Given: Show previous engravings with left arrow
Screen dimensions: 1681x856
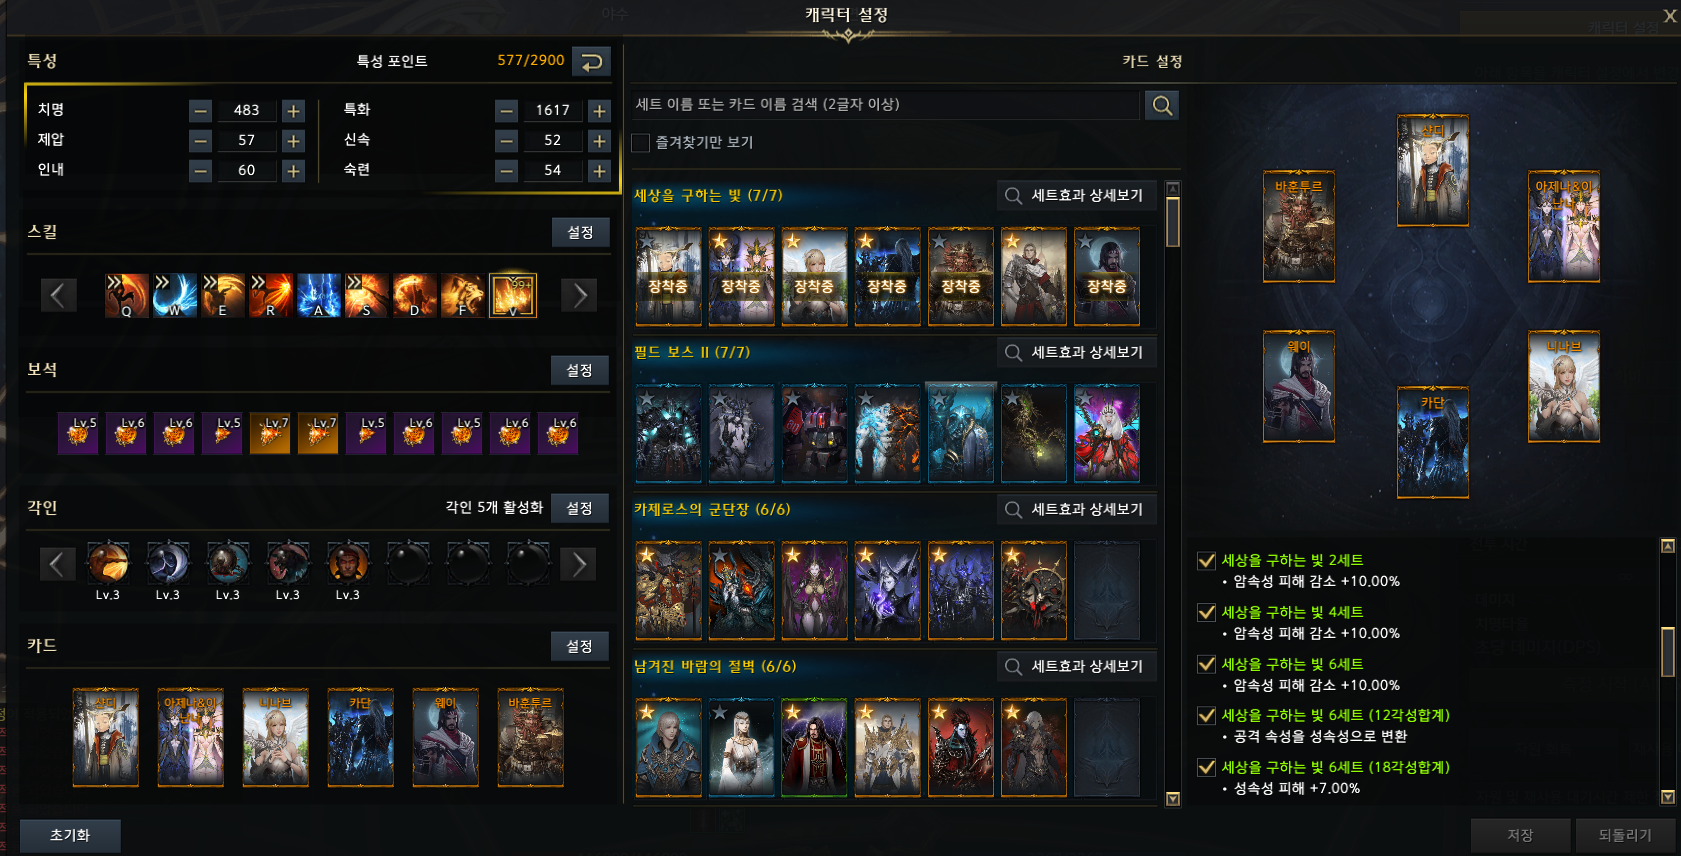Looking at the screenshot, I should pos(58,564).
